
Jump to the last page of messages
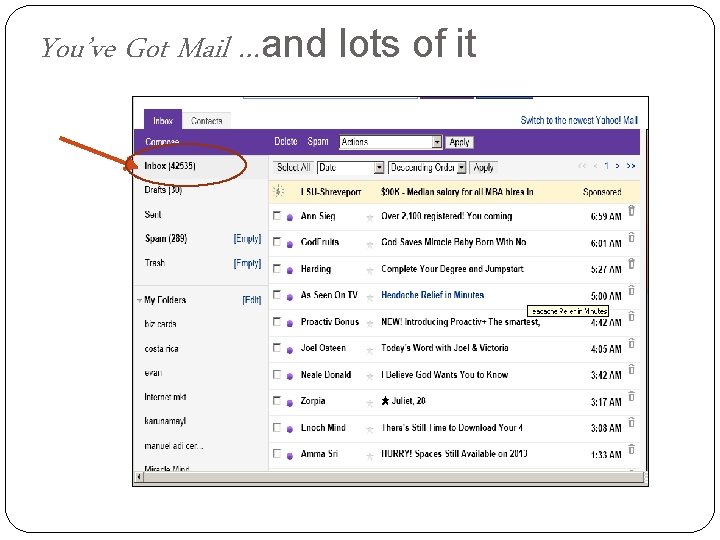[x=631, y=166]
